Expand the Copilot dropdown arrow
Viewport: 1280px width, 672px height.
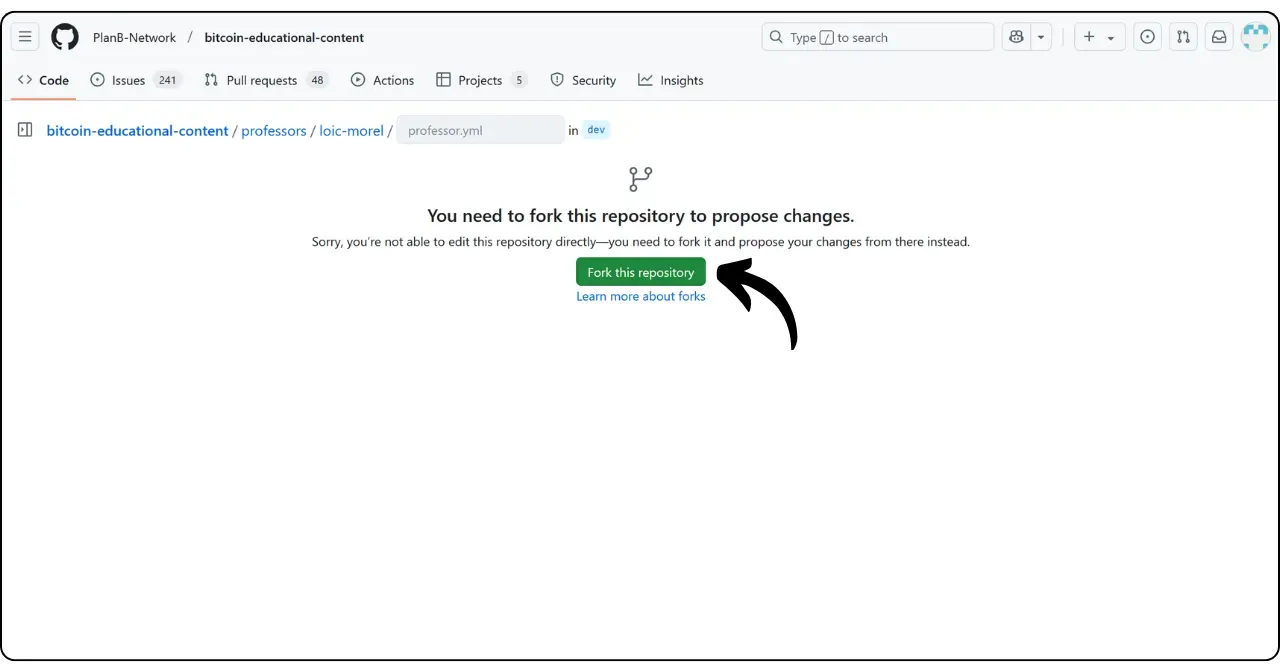click(x=1042, y=37)
